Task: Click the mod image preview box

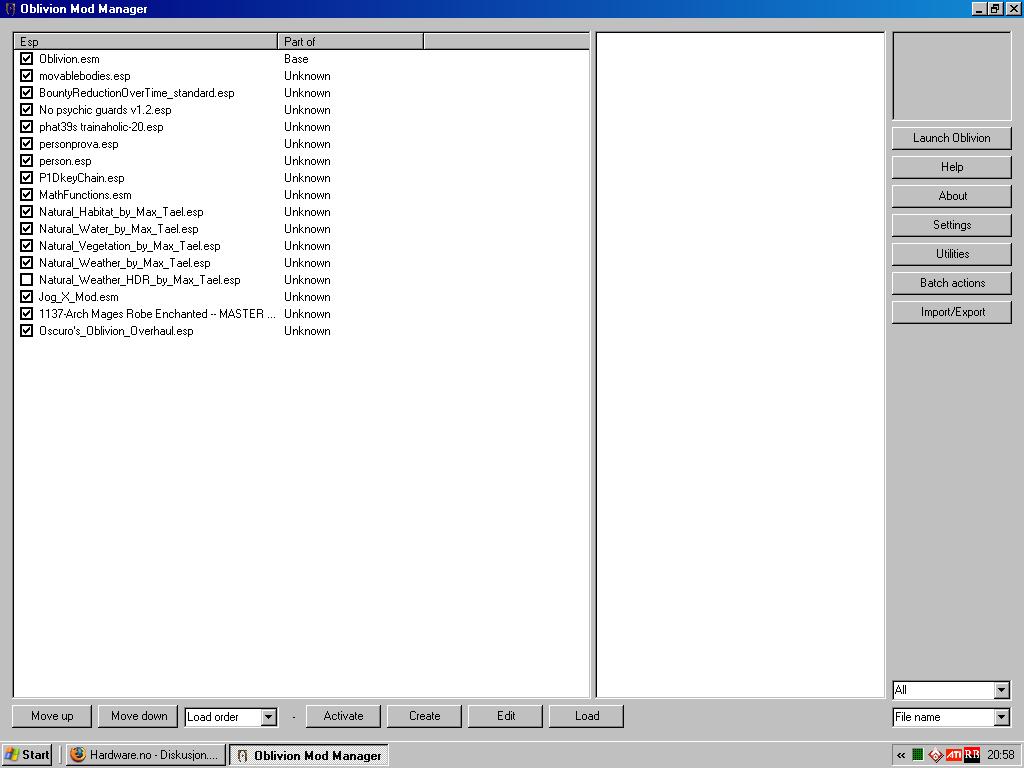Action: pyautogui.click(x=952, y=76)
